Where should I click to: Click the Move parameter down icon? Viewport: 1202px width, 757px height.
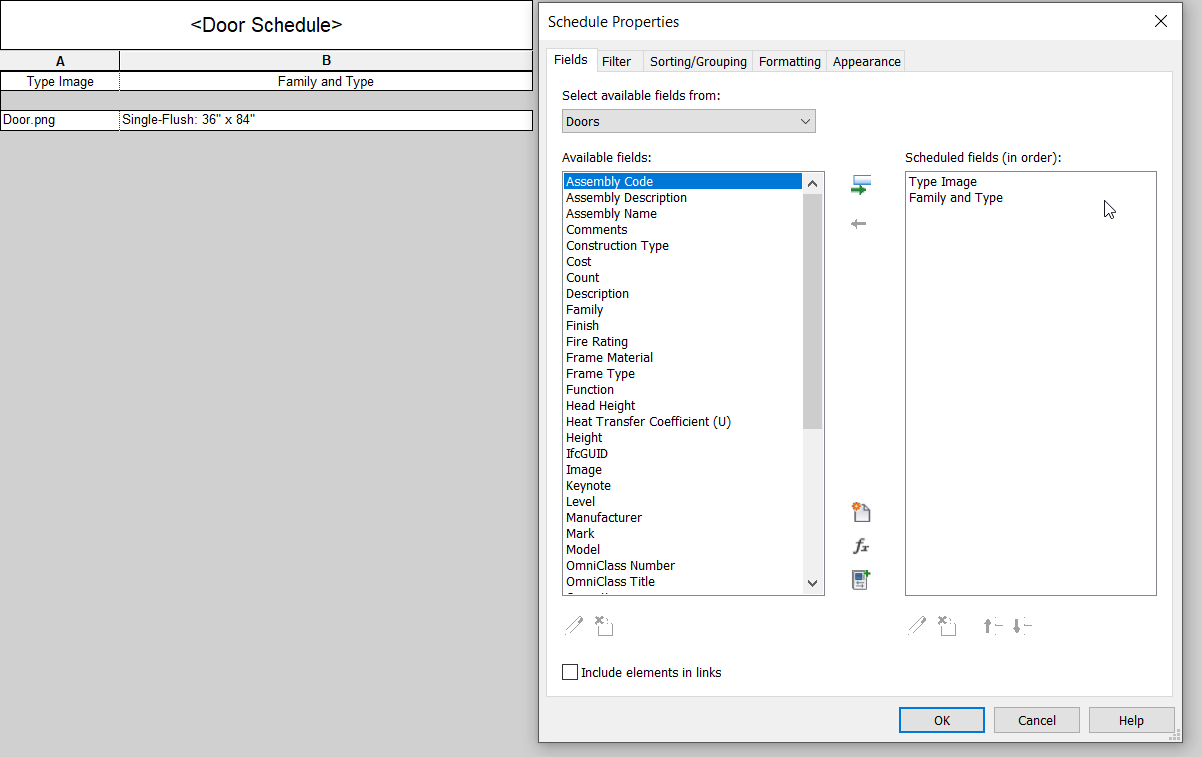click(1021, 626)
